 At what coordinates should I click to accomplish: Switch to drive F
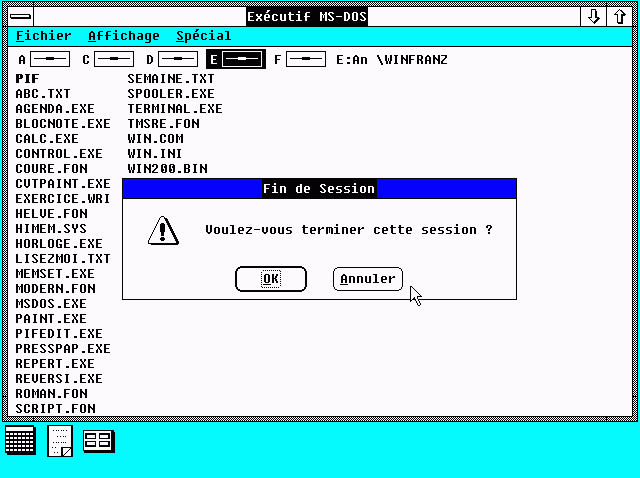(305, 60)
